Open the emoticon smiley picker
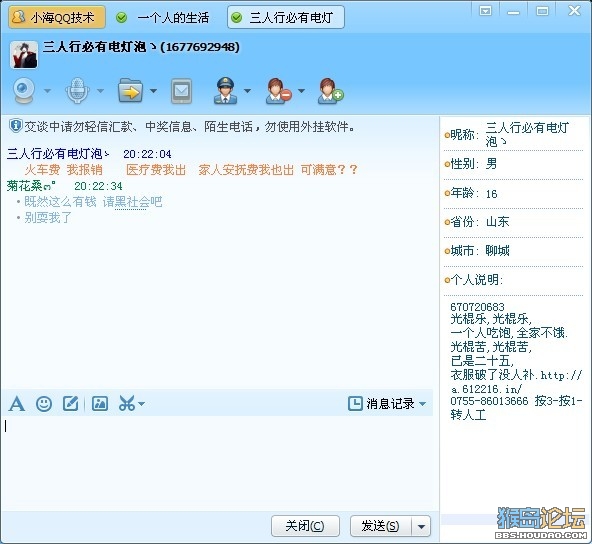 (x=44, y=404)
